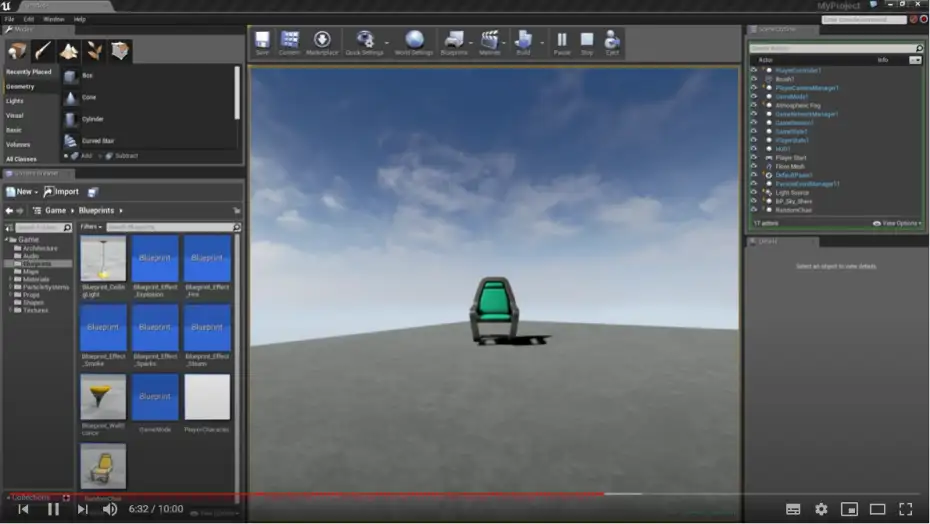
Task: Click the Box geometry brush icon
Action: [71, 76]
